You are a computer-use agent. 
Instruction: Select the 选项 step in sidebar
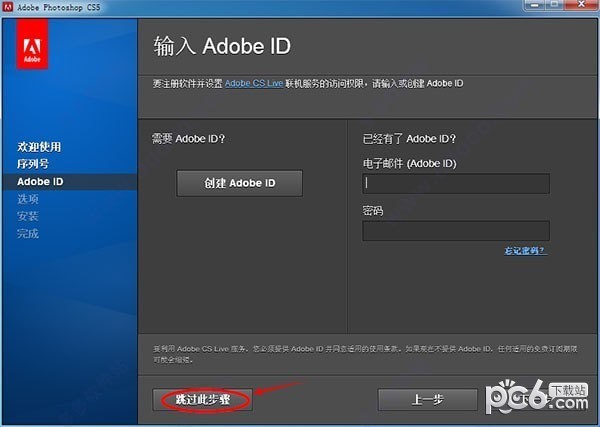coord(28,199)
